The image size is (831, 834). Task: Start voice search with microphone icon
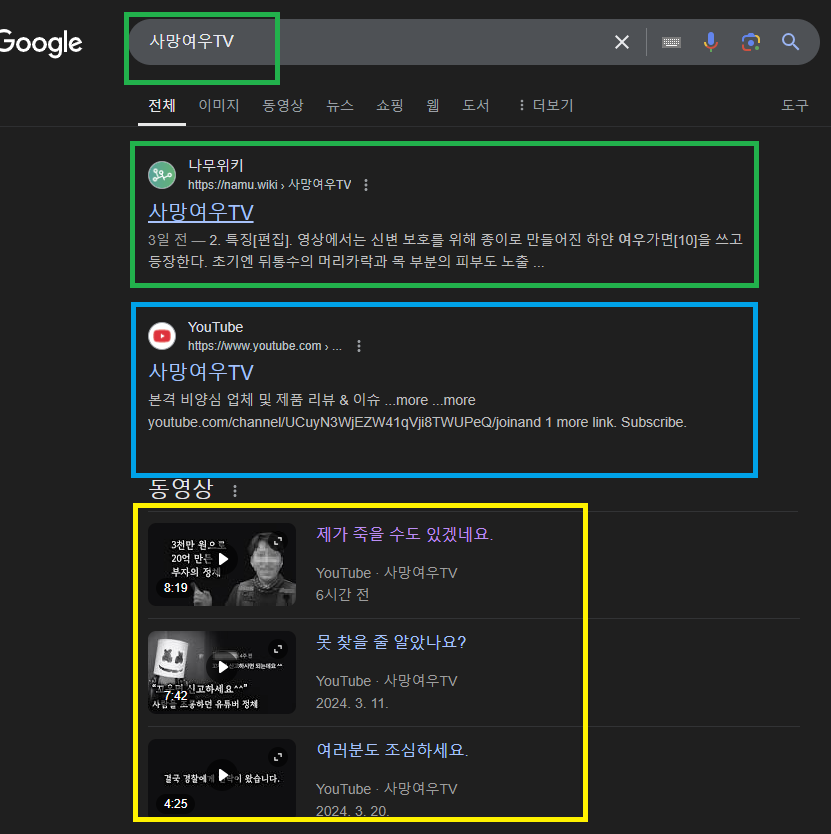[x=710, y=41]
